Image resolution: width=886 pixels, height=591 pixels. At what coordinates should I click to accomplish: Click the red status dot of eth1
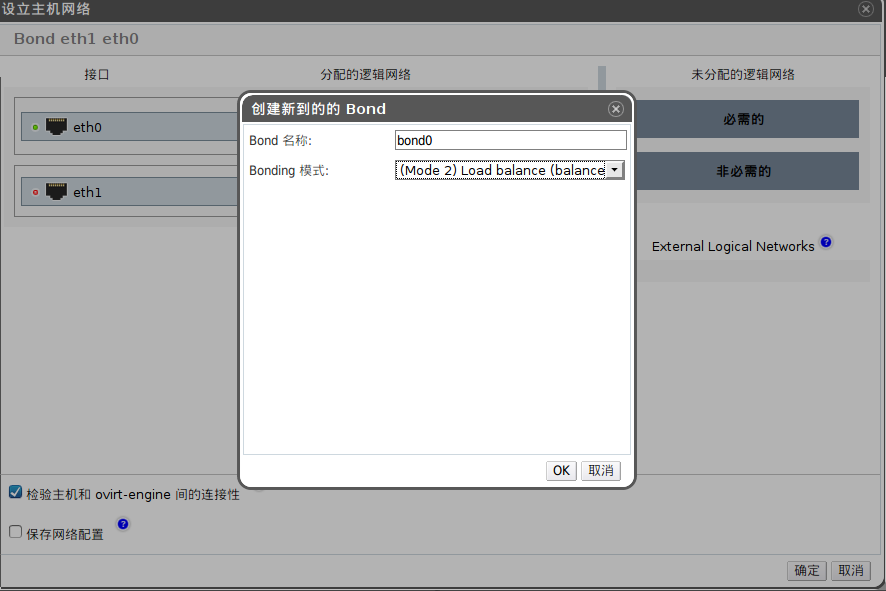36,192
